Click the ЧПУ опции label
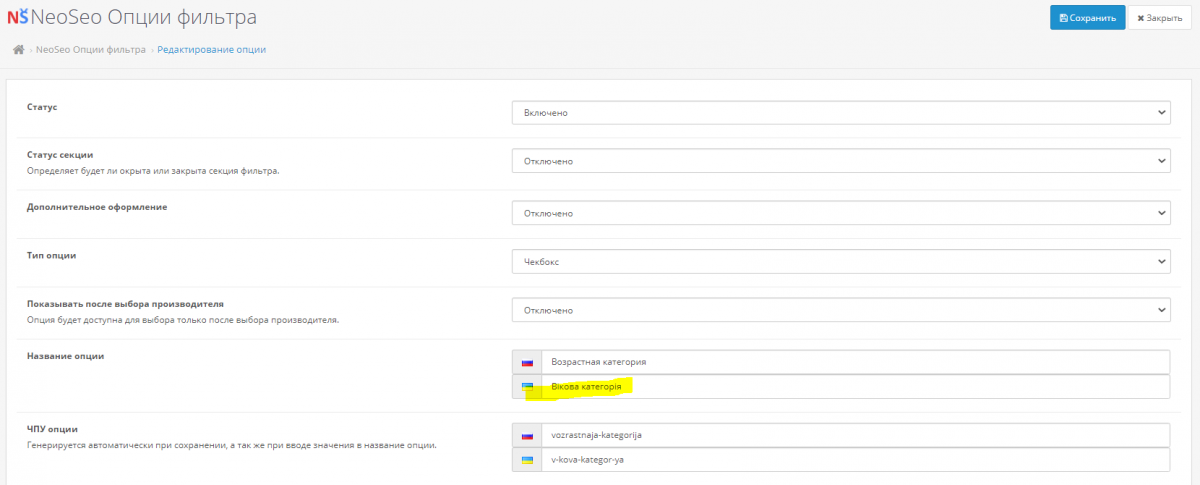 [52, 429]
